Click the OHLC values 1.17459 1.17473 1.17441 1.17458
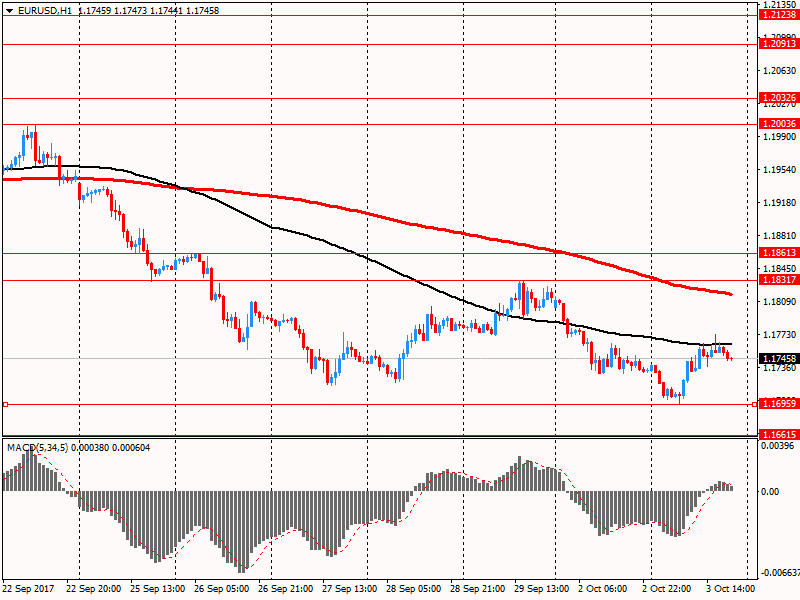The image size is (800, 600). (148, 11)
